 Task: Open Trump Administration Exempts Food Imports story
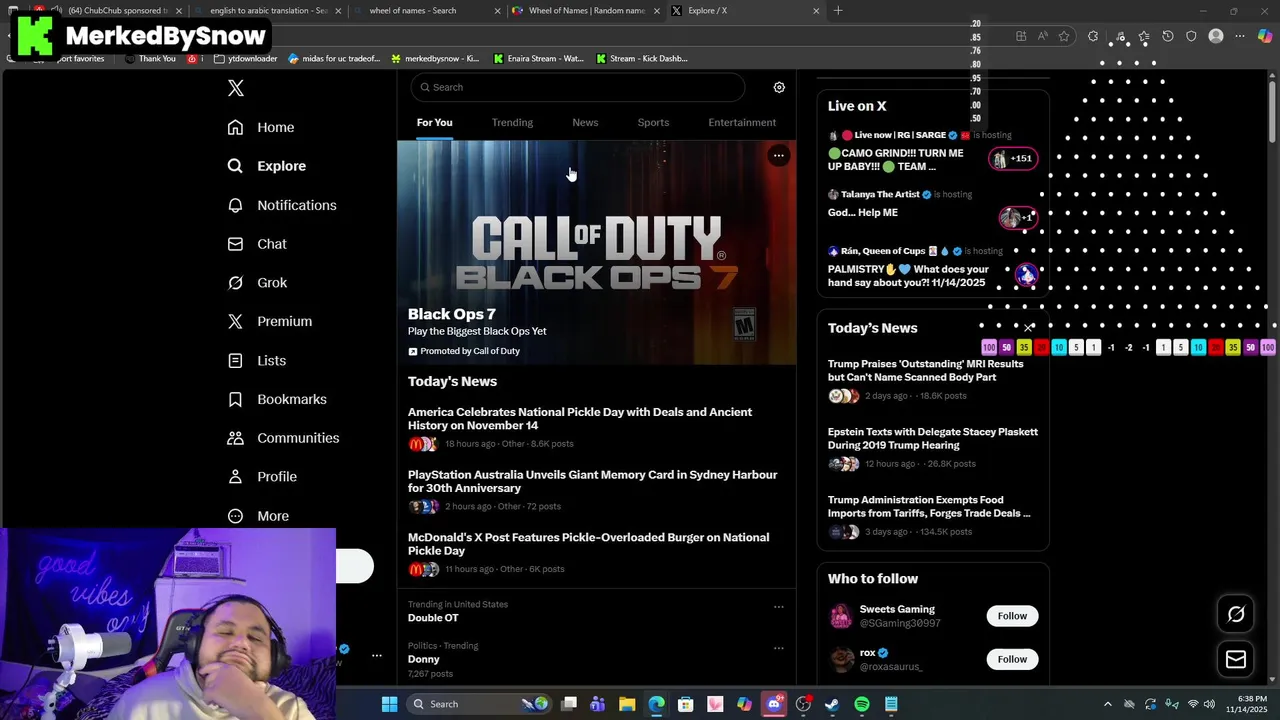(930, 506)
